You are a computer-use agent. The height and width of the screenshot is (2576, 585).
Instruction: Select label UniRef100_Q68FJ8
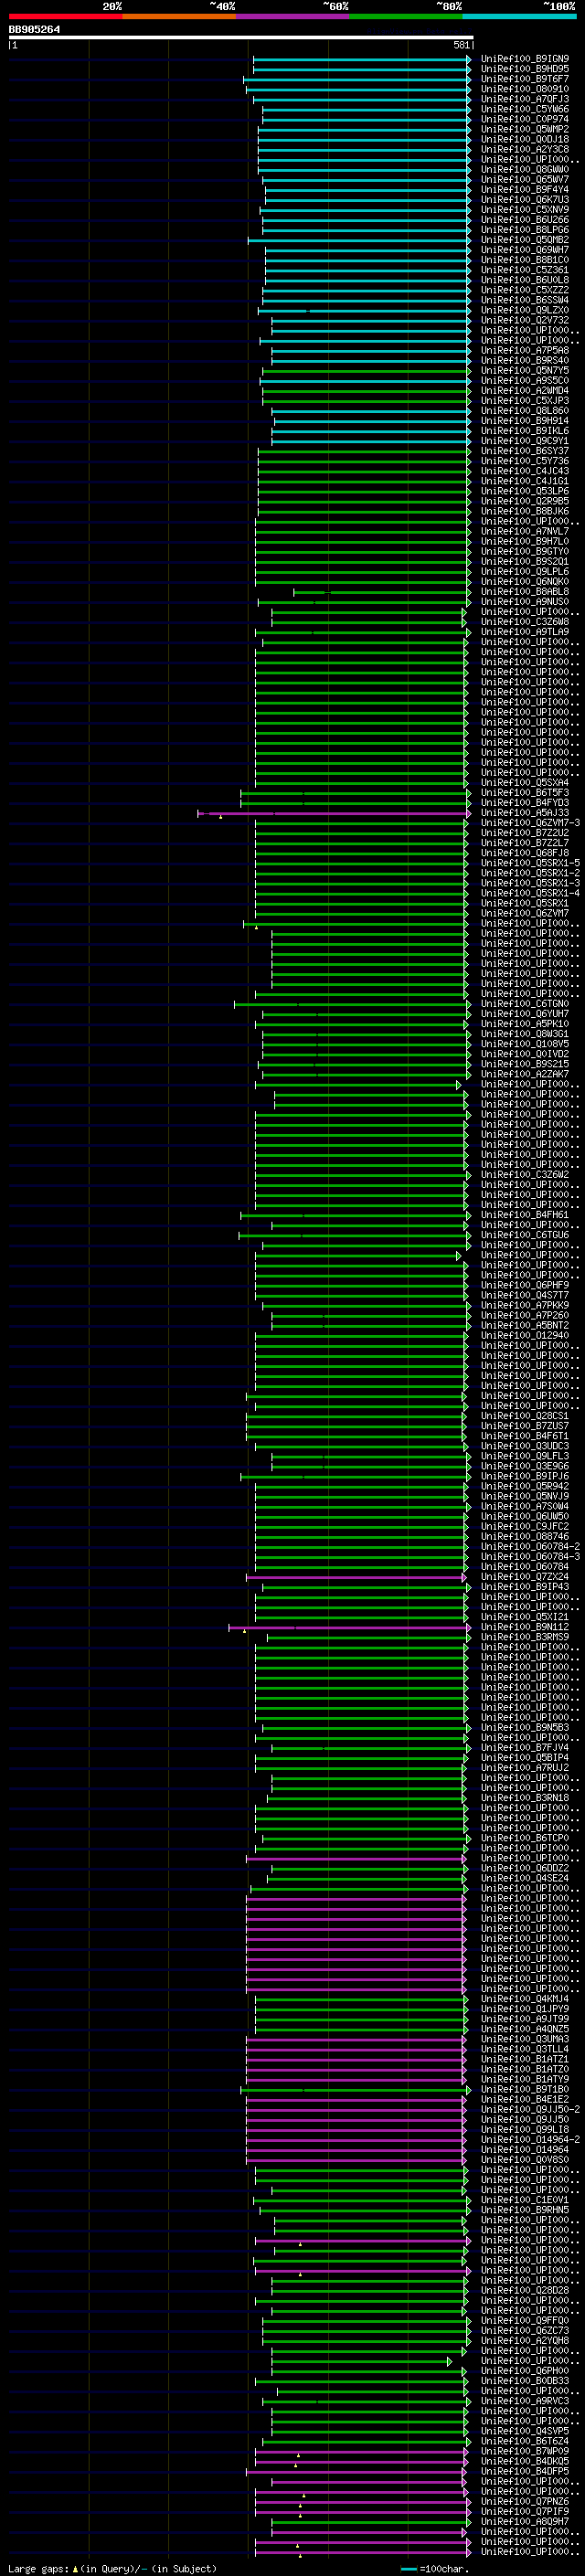pyautogui.click(x=524, y=853)
